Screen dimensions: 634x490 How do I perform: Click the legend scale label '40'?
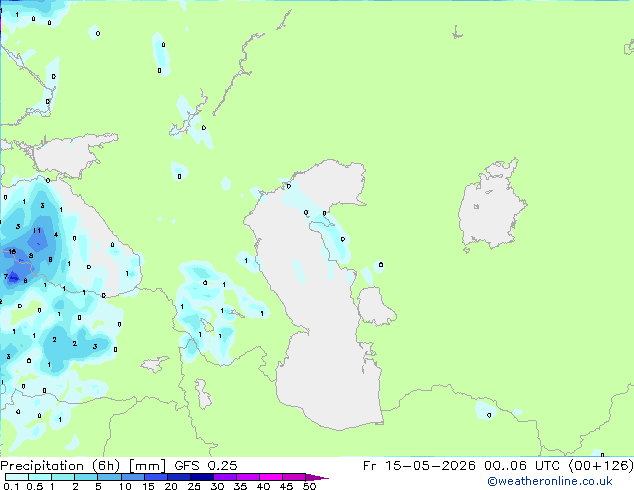(263, 486)
